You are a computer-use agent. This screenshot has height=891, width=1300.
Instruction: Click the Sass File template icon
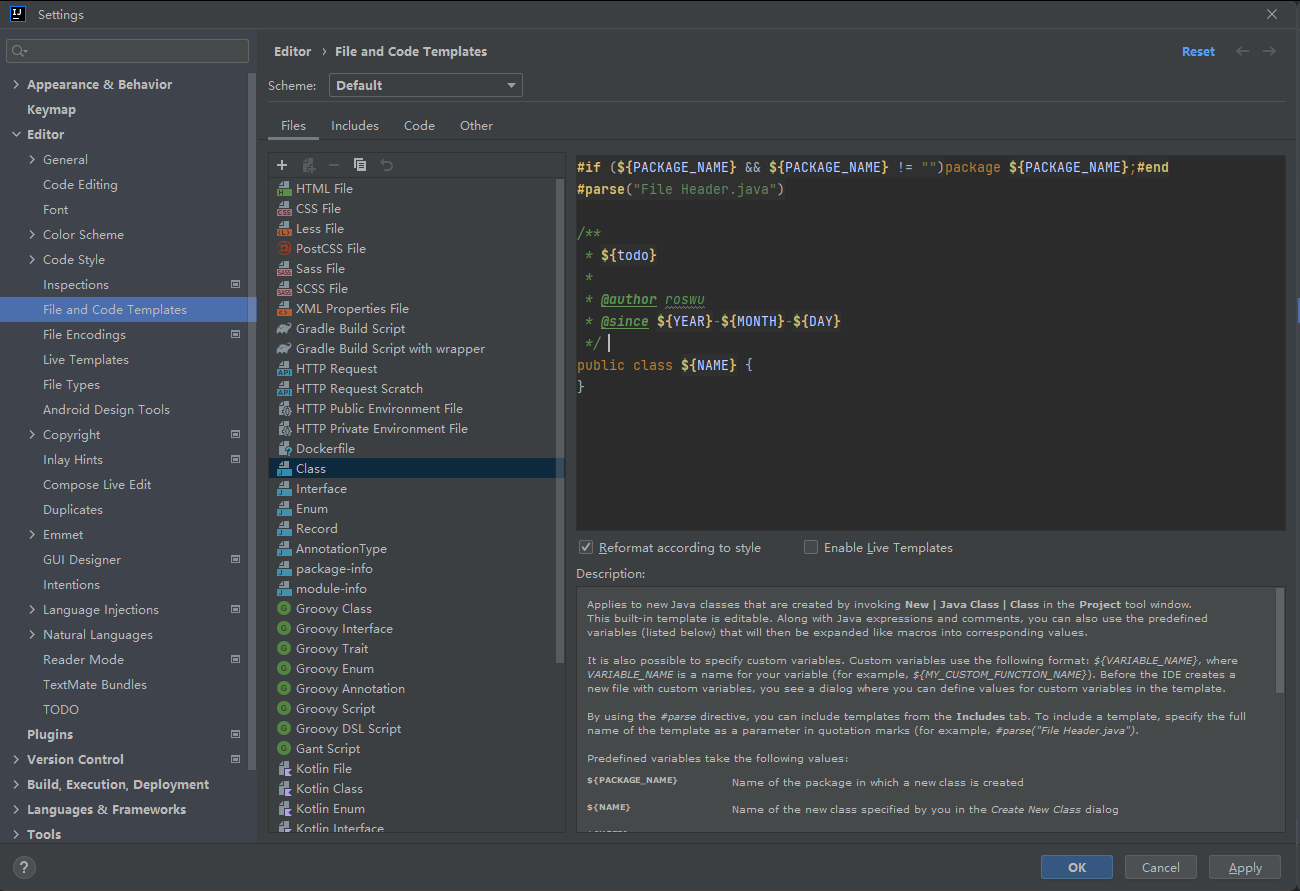[284, 268]
